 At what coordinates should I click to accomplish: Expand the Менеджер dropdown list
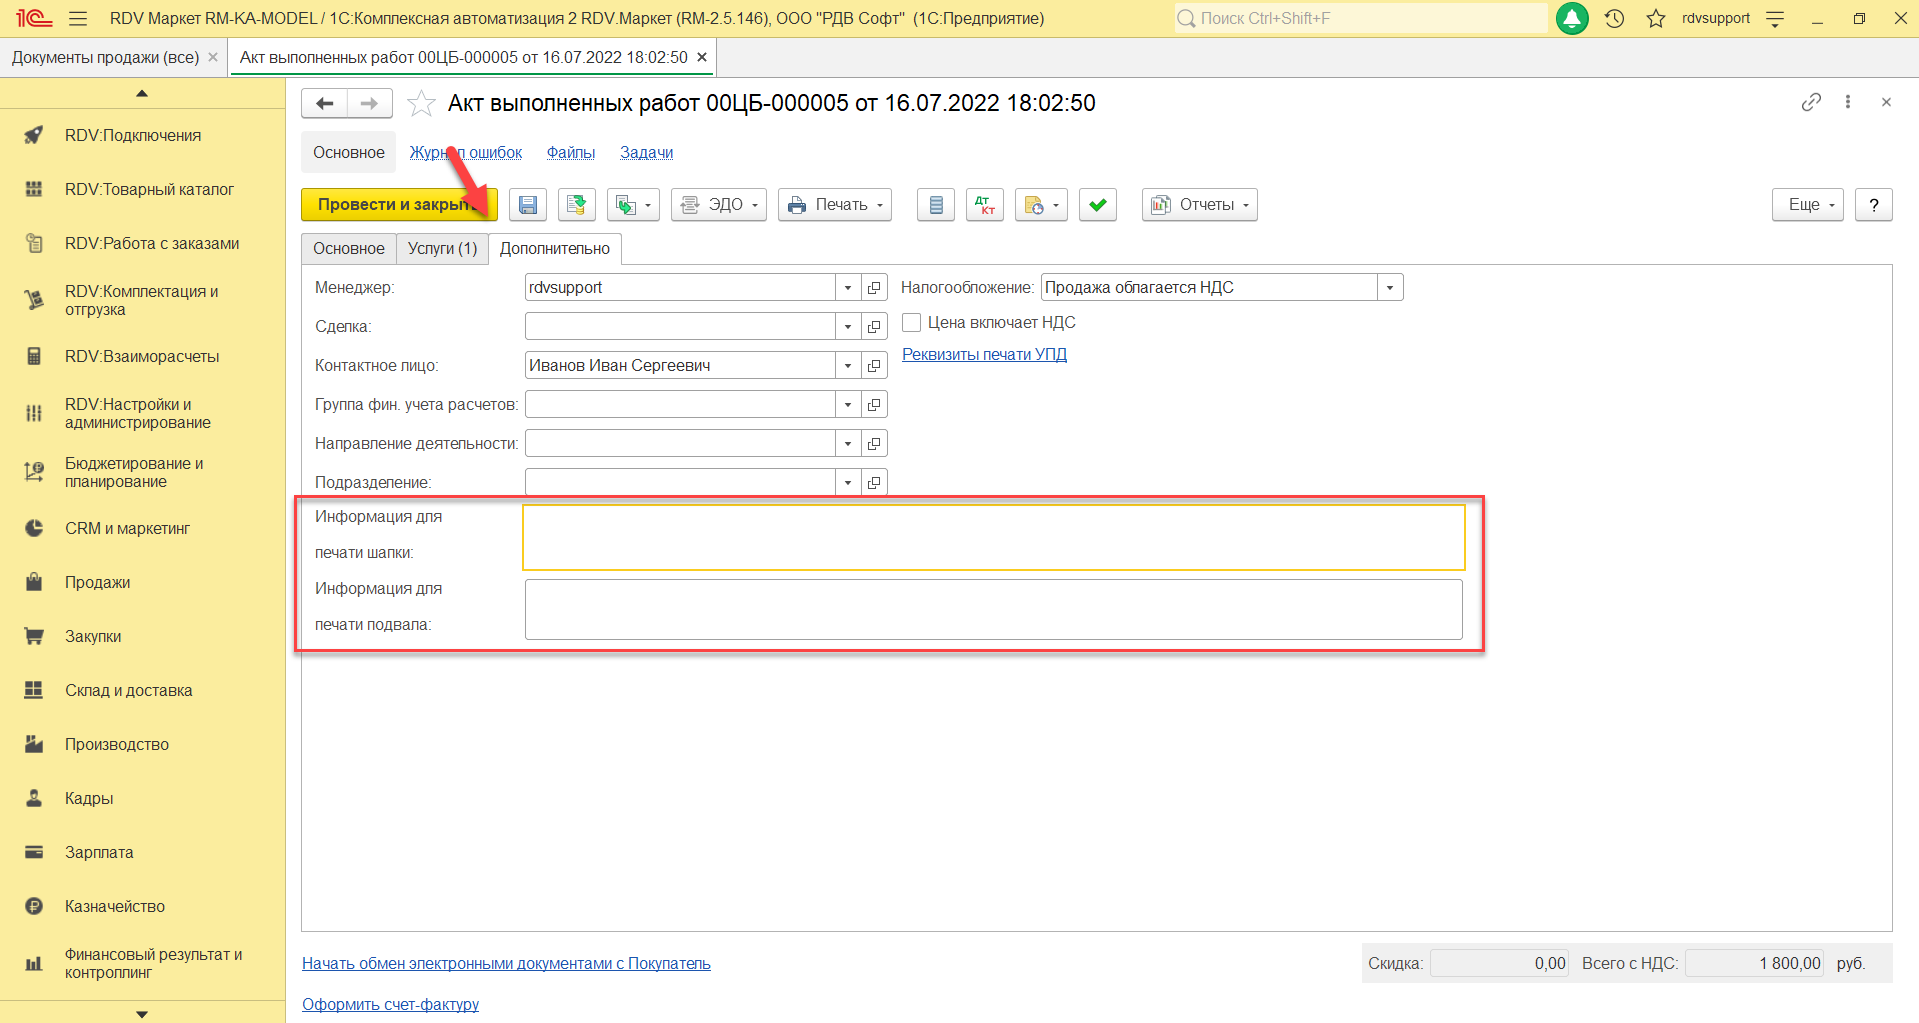(848, 288)
